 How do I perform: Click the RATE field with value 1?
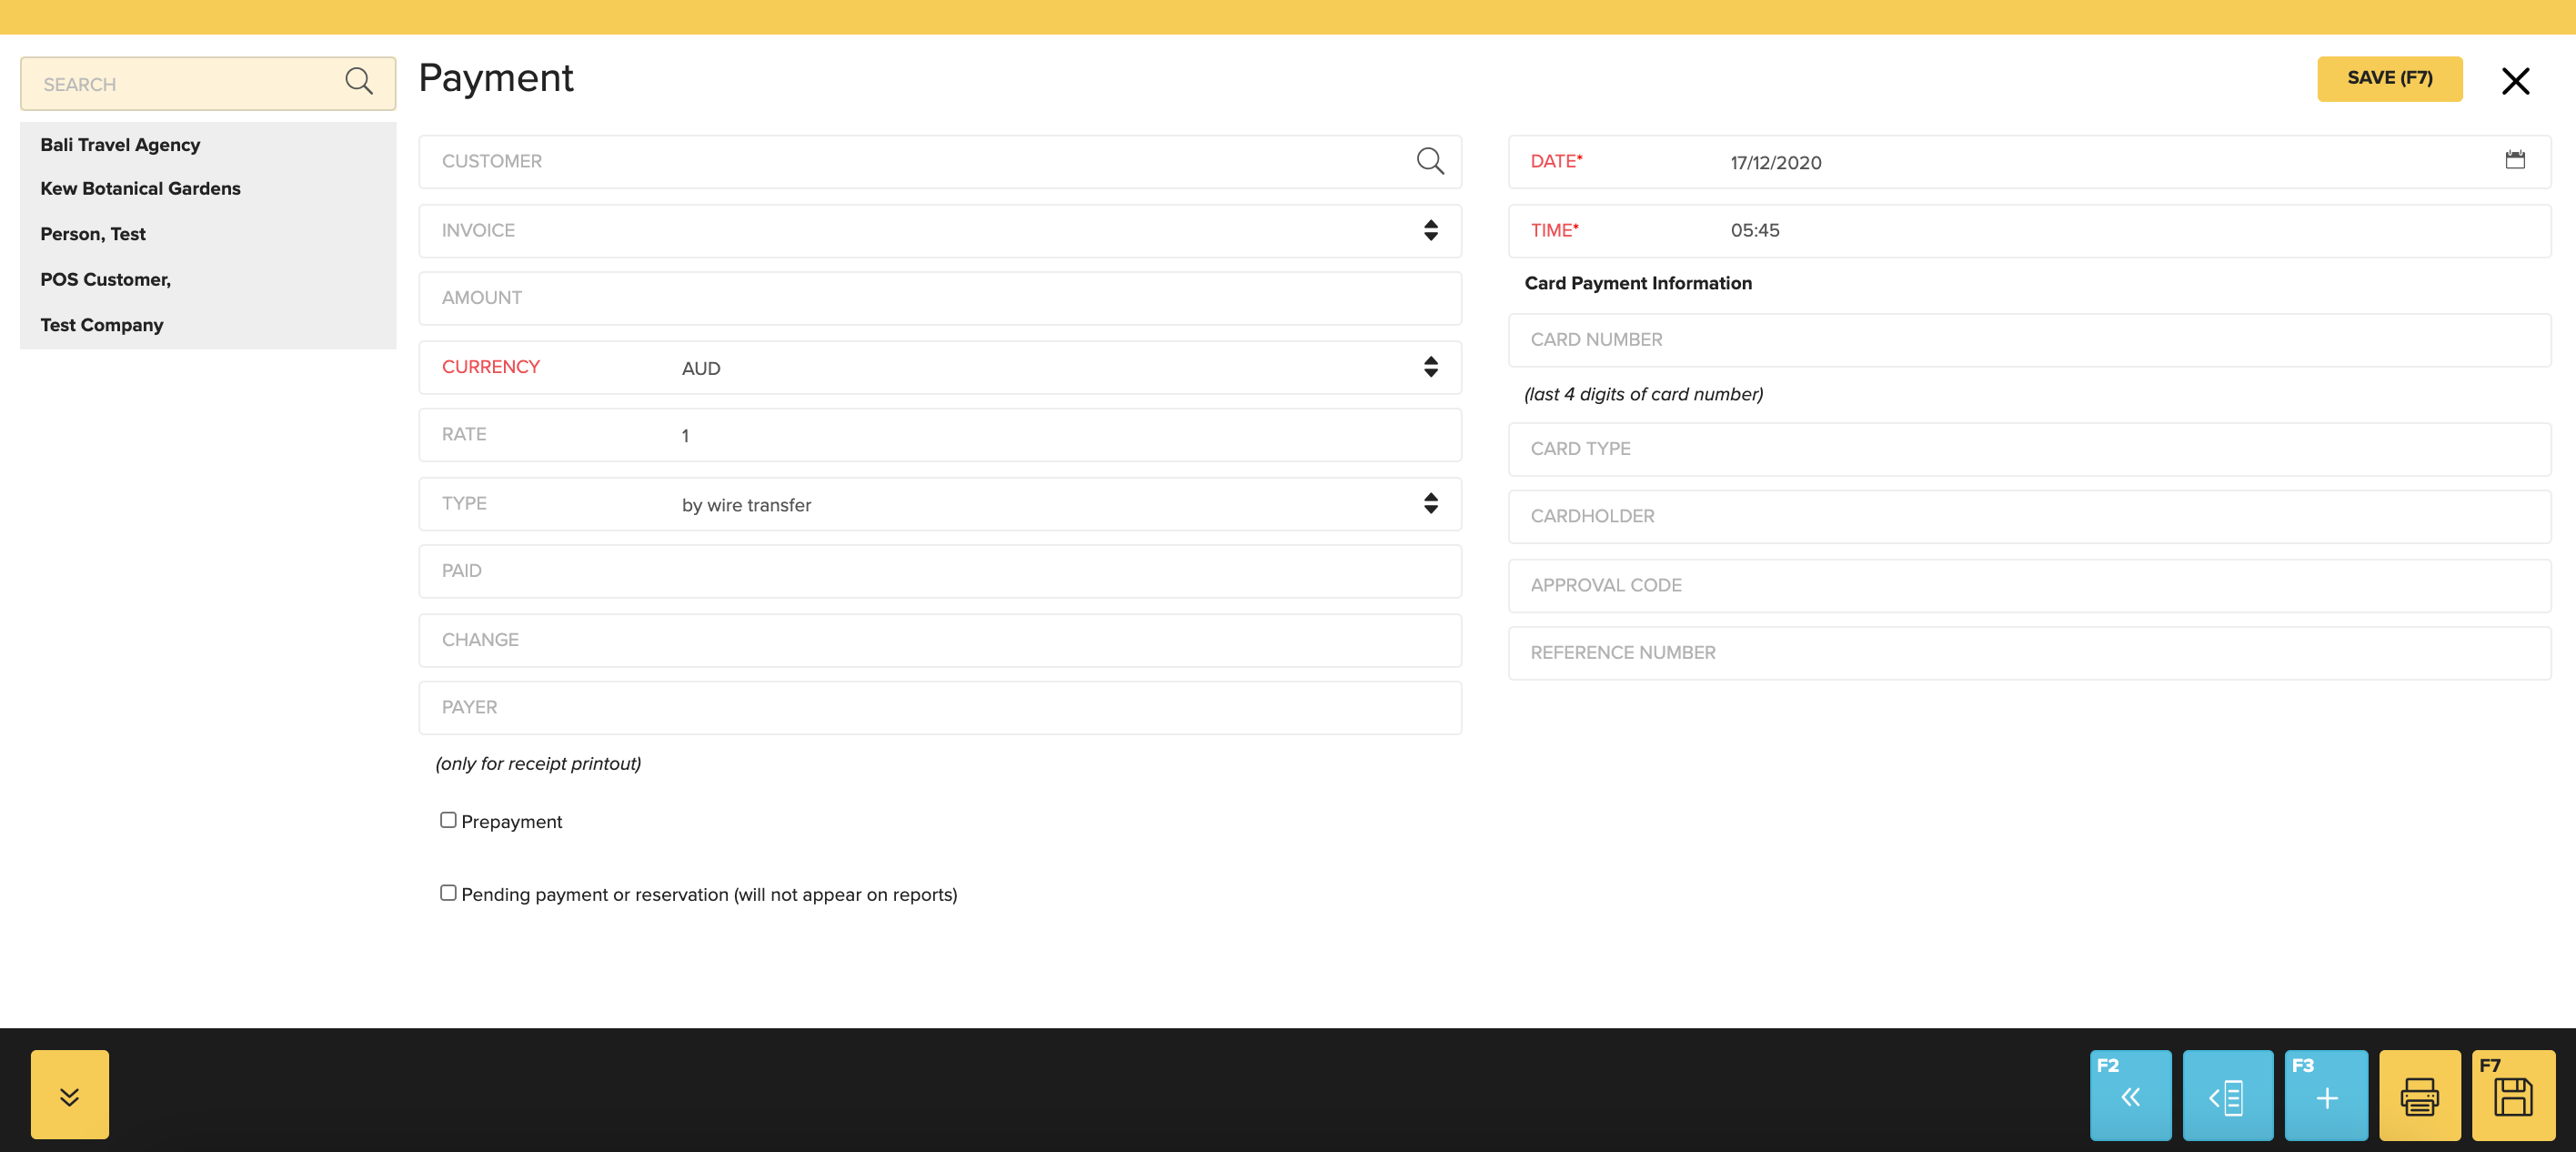click(x=940, y=435)
